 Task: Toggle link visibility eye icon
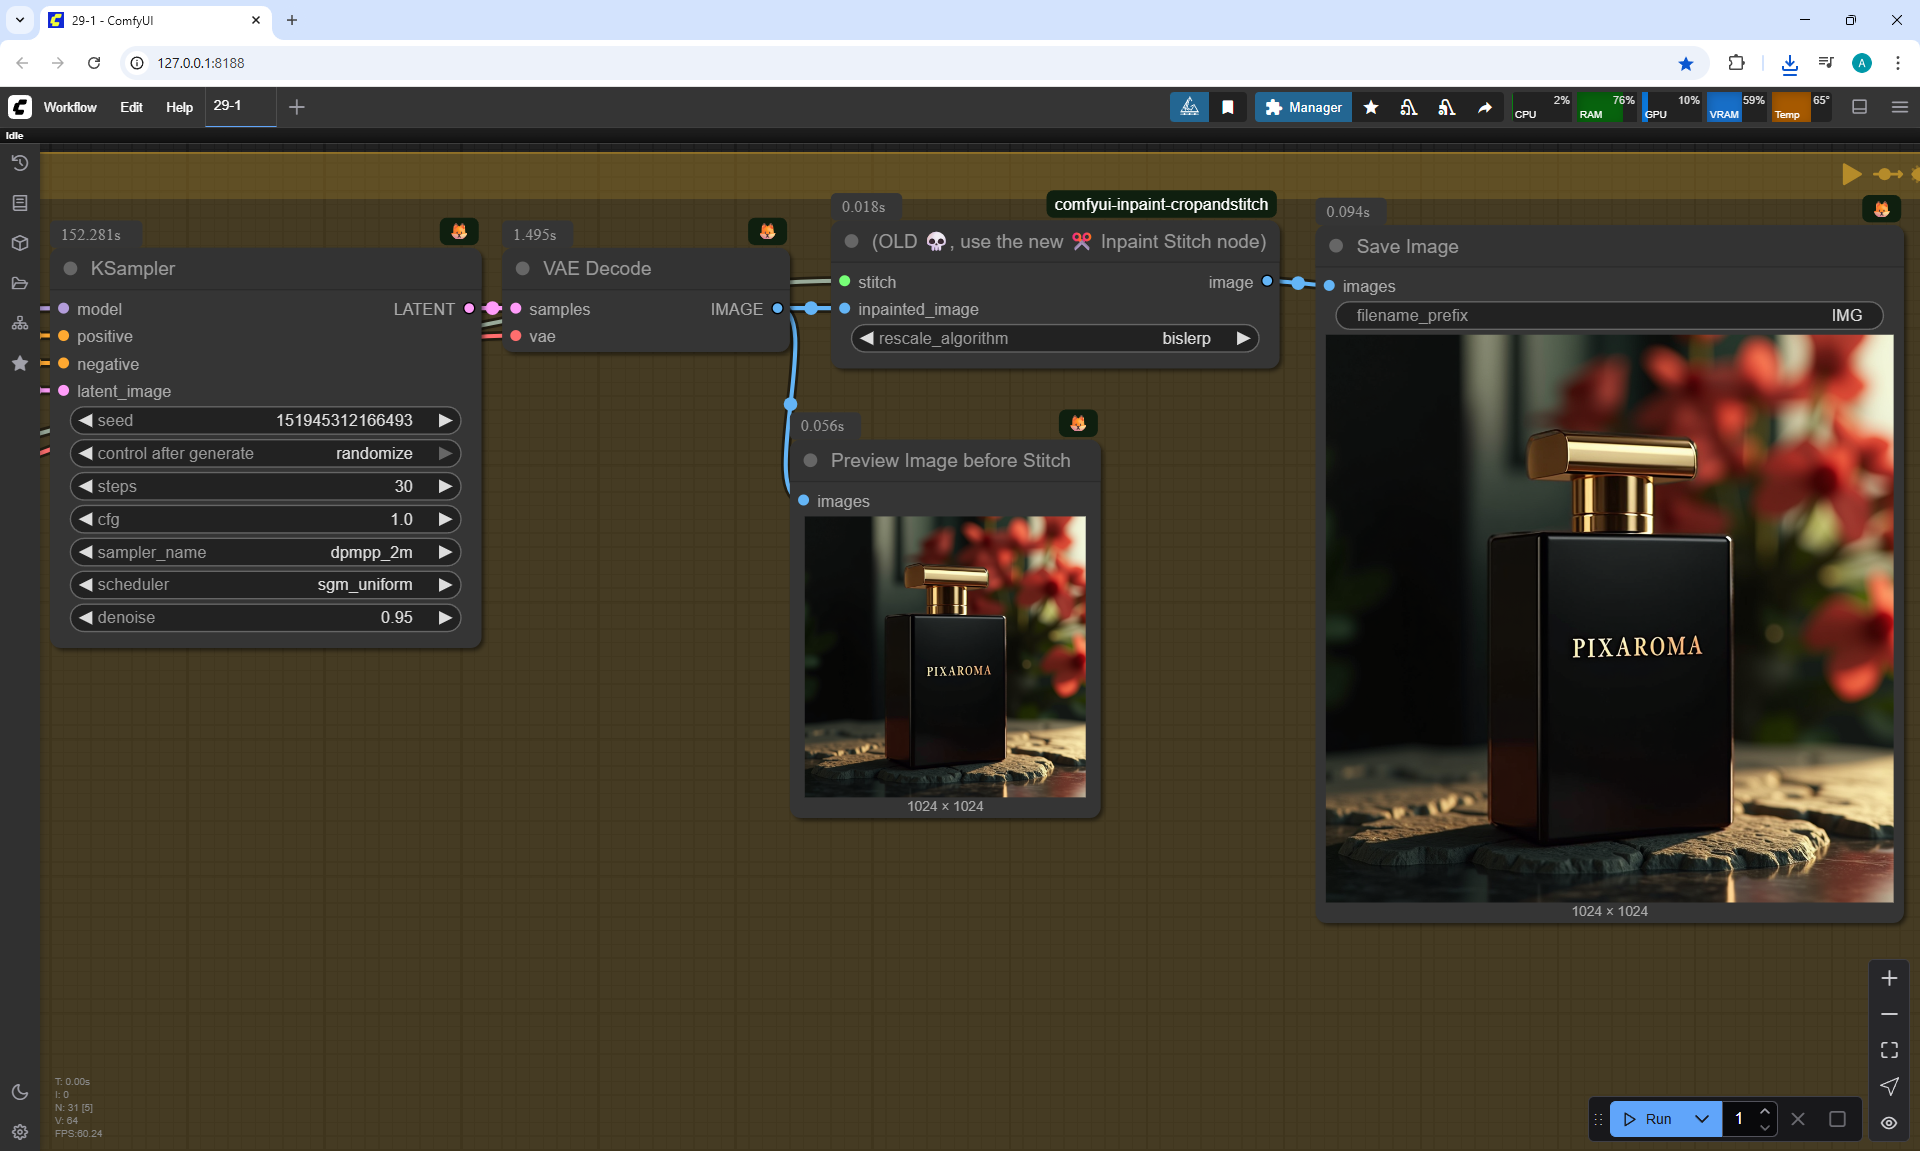(1889, 1122)
